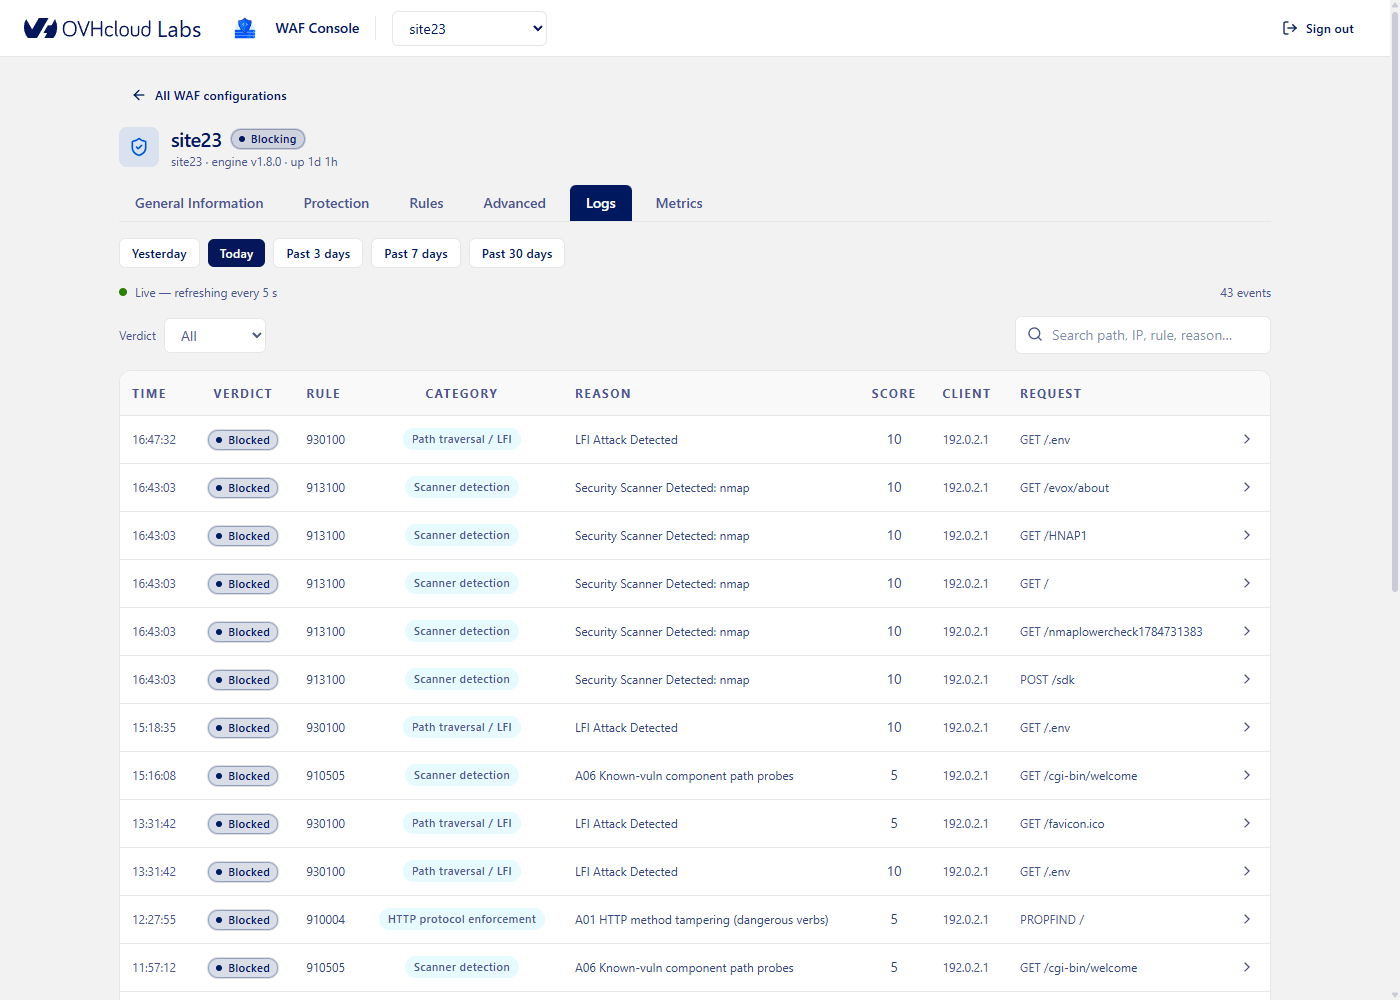Click the OVHcloud Labs logo
Viewport: 1400px width, 1000px height.
tap(112, 28)
